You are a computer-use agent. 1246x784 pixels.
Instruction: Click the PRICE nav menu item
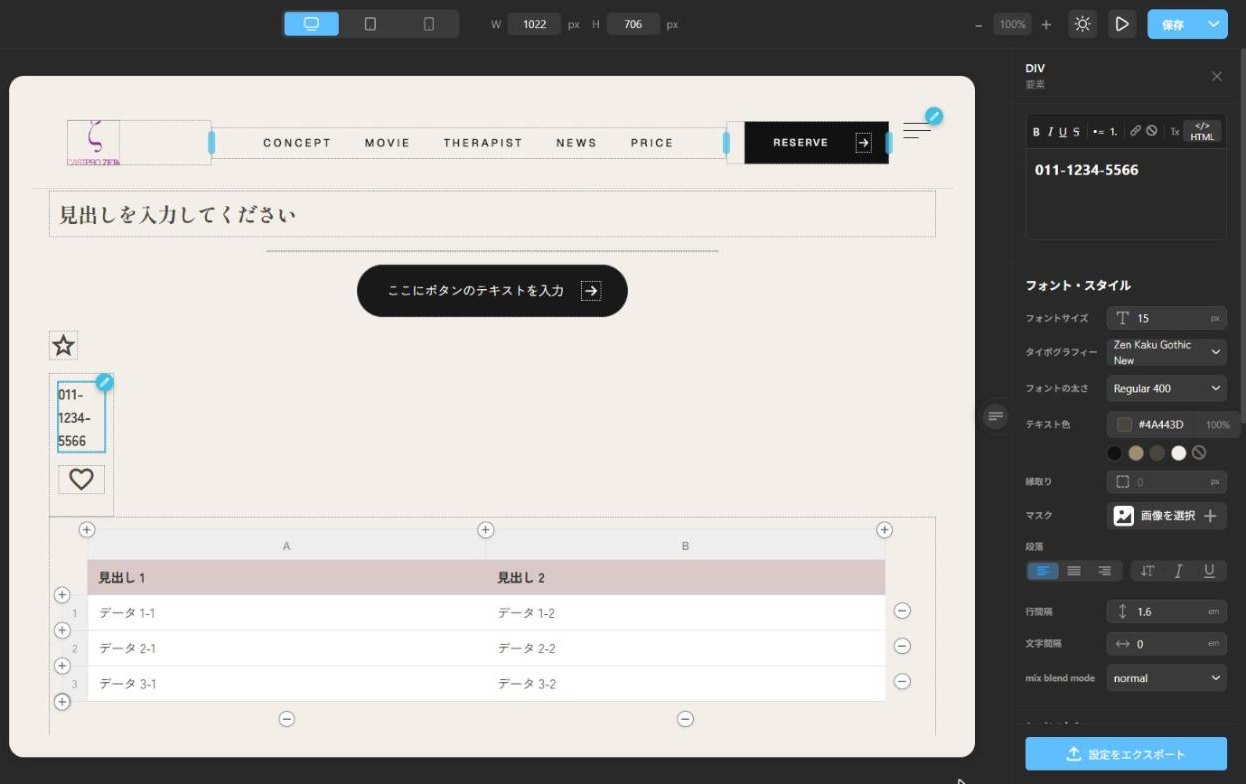point(652,143)
